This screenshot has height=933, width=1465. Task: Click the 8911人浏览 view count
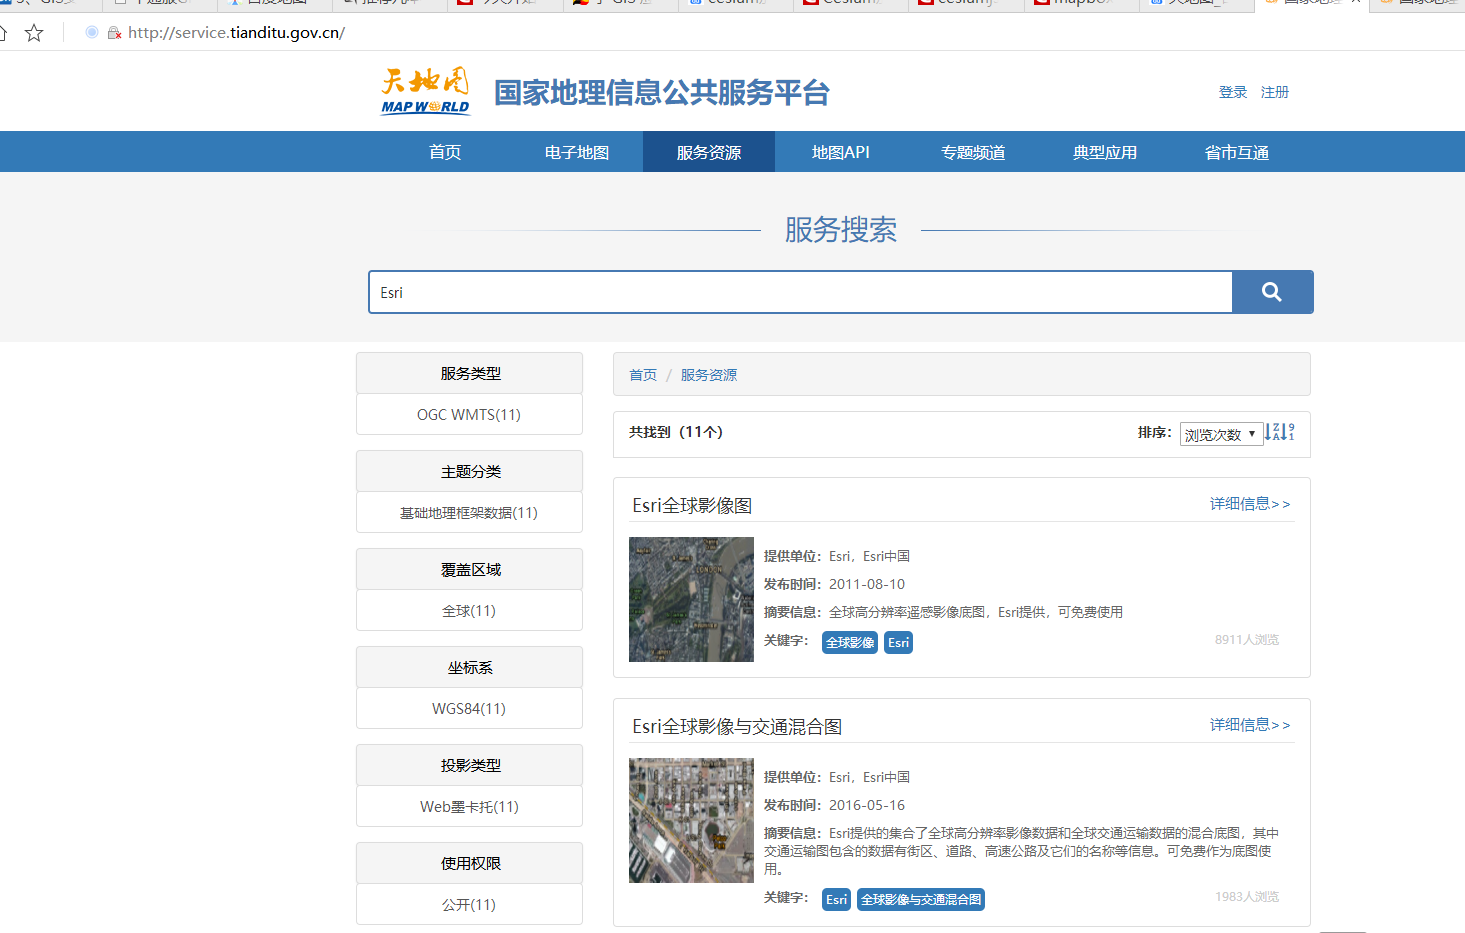click(1247, 640)
